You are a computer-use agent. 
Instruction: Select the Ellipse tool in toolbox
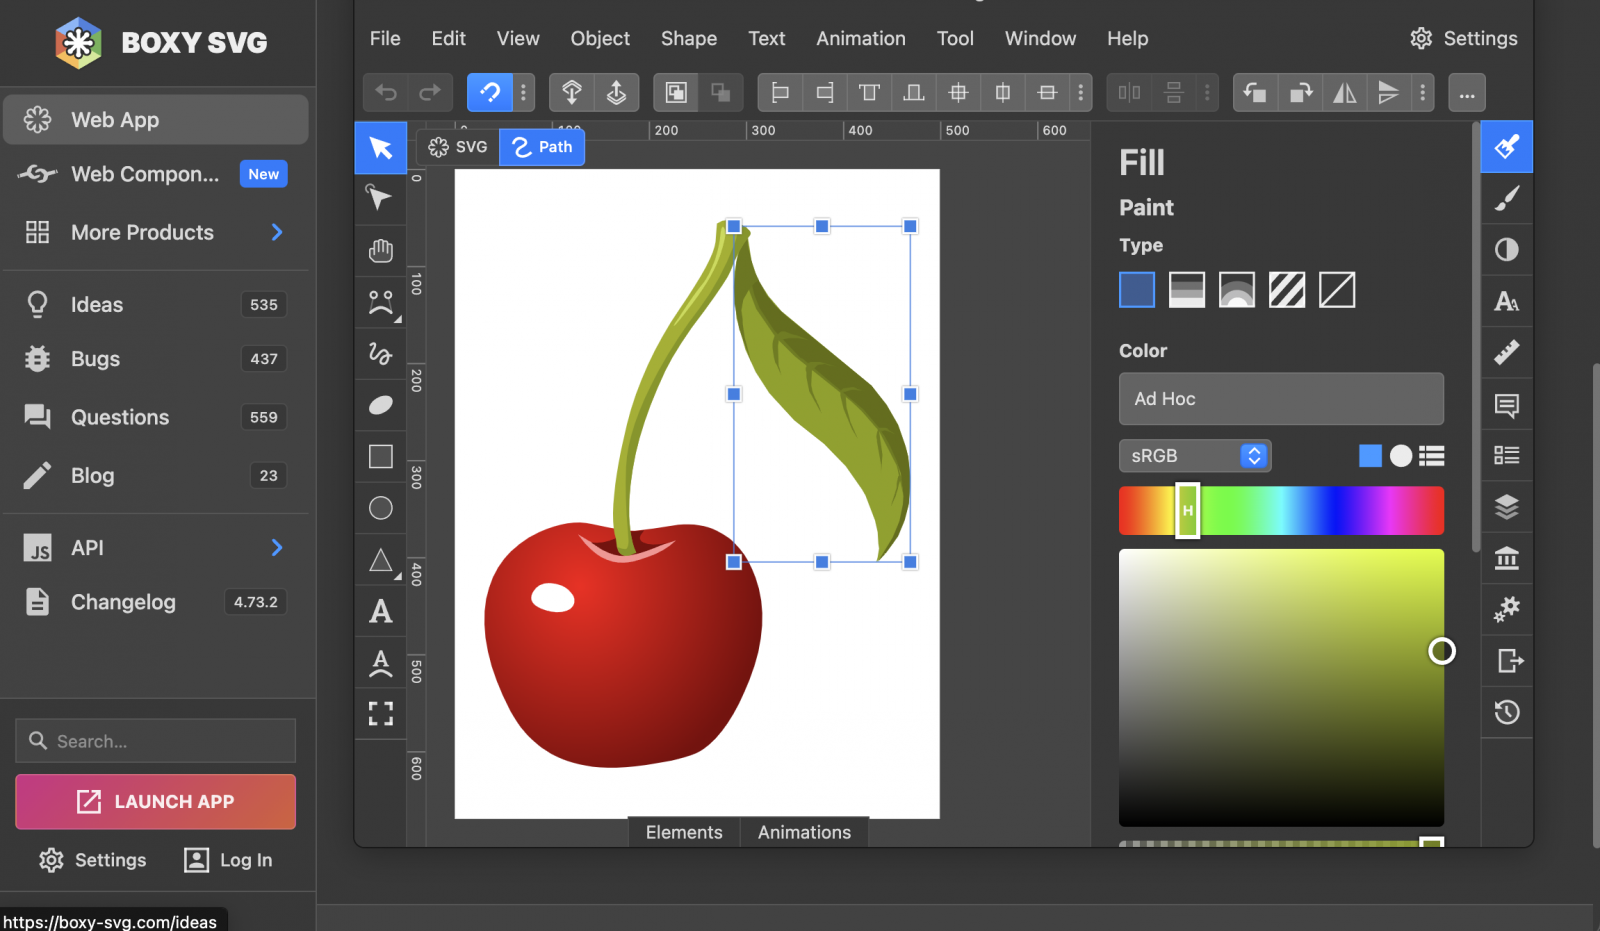[380, 508]
